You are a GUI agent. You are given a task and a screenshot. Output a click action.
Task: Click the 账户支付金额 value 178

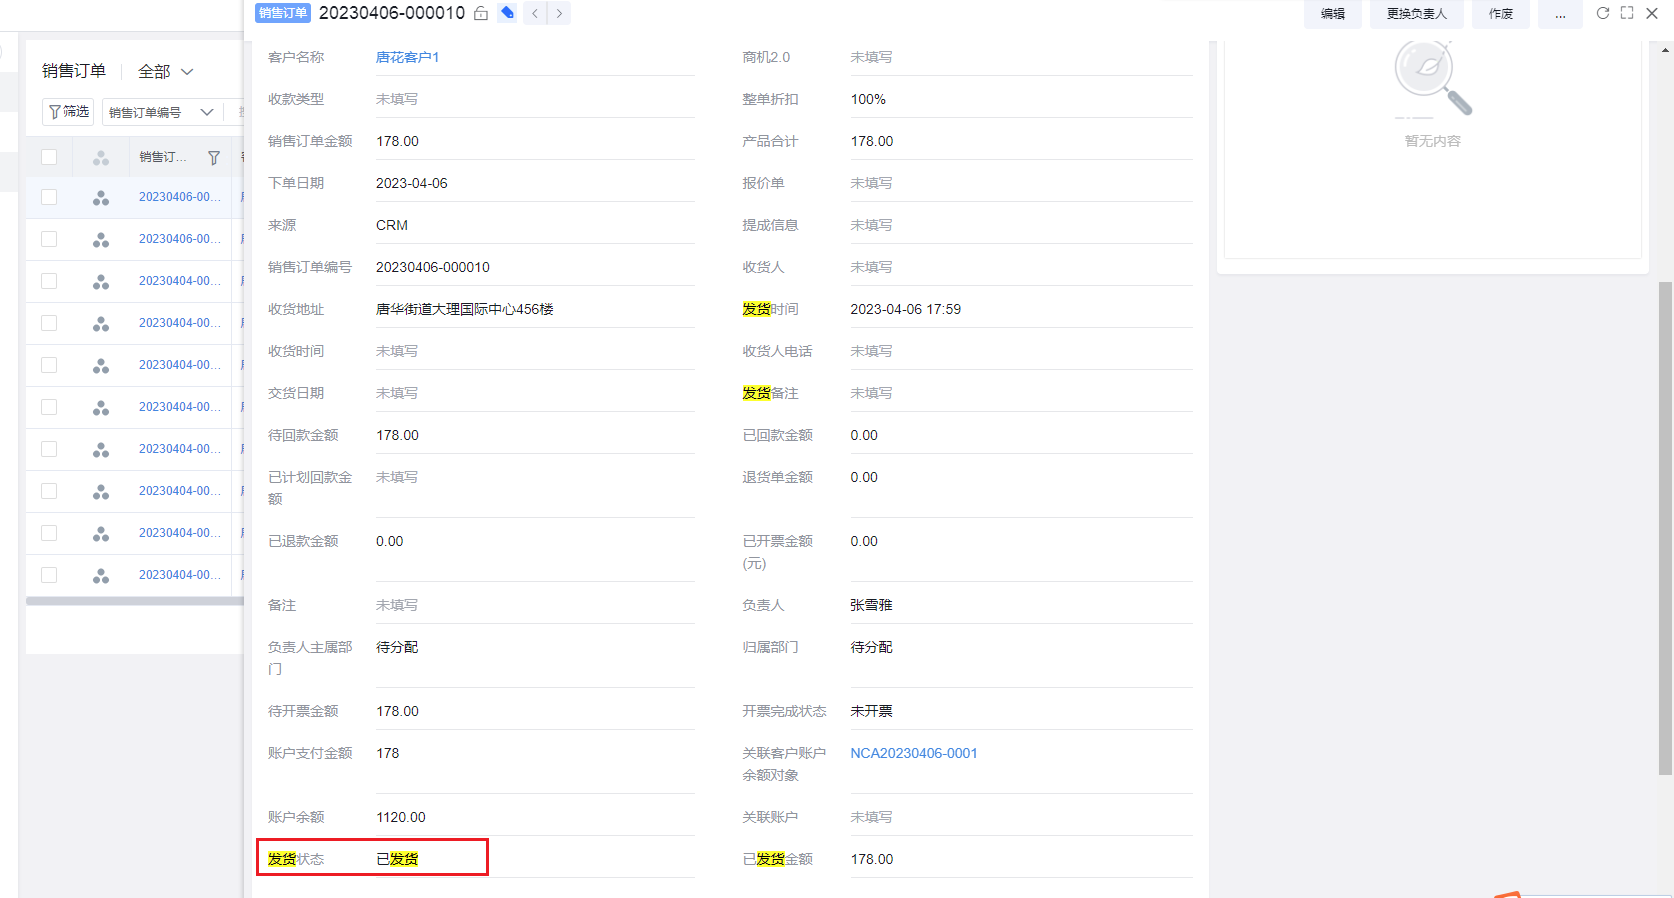pyautogui.click(x=388, y=753)
